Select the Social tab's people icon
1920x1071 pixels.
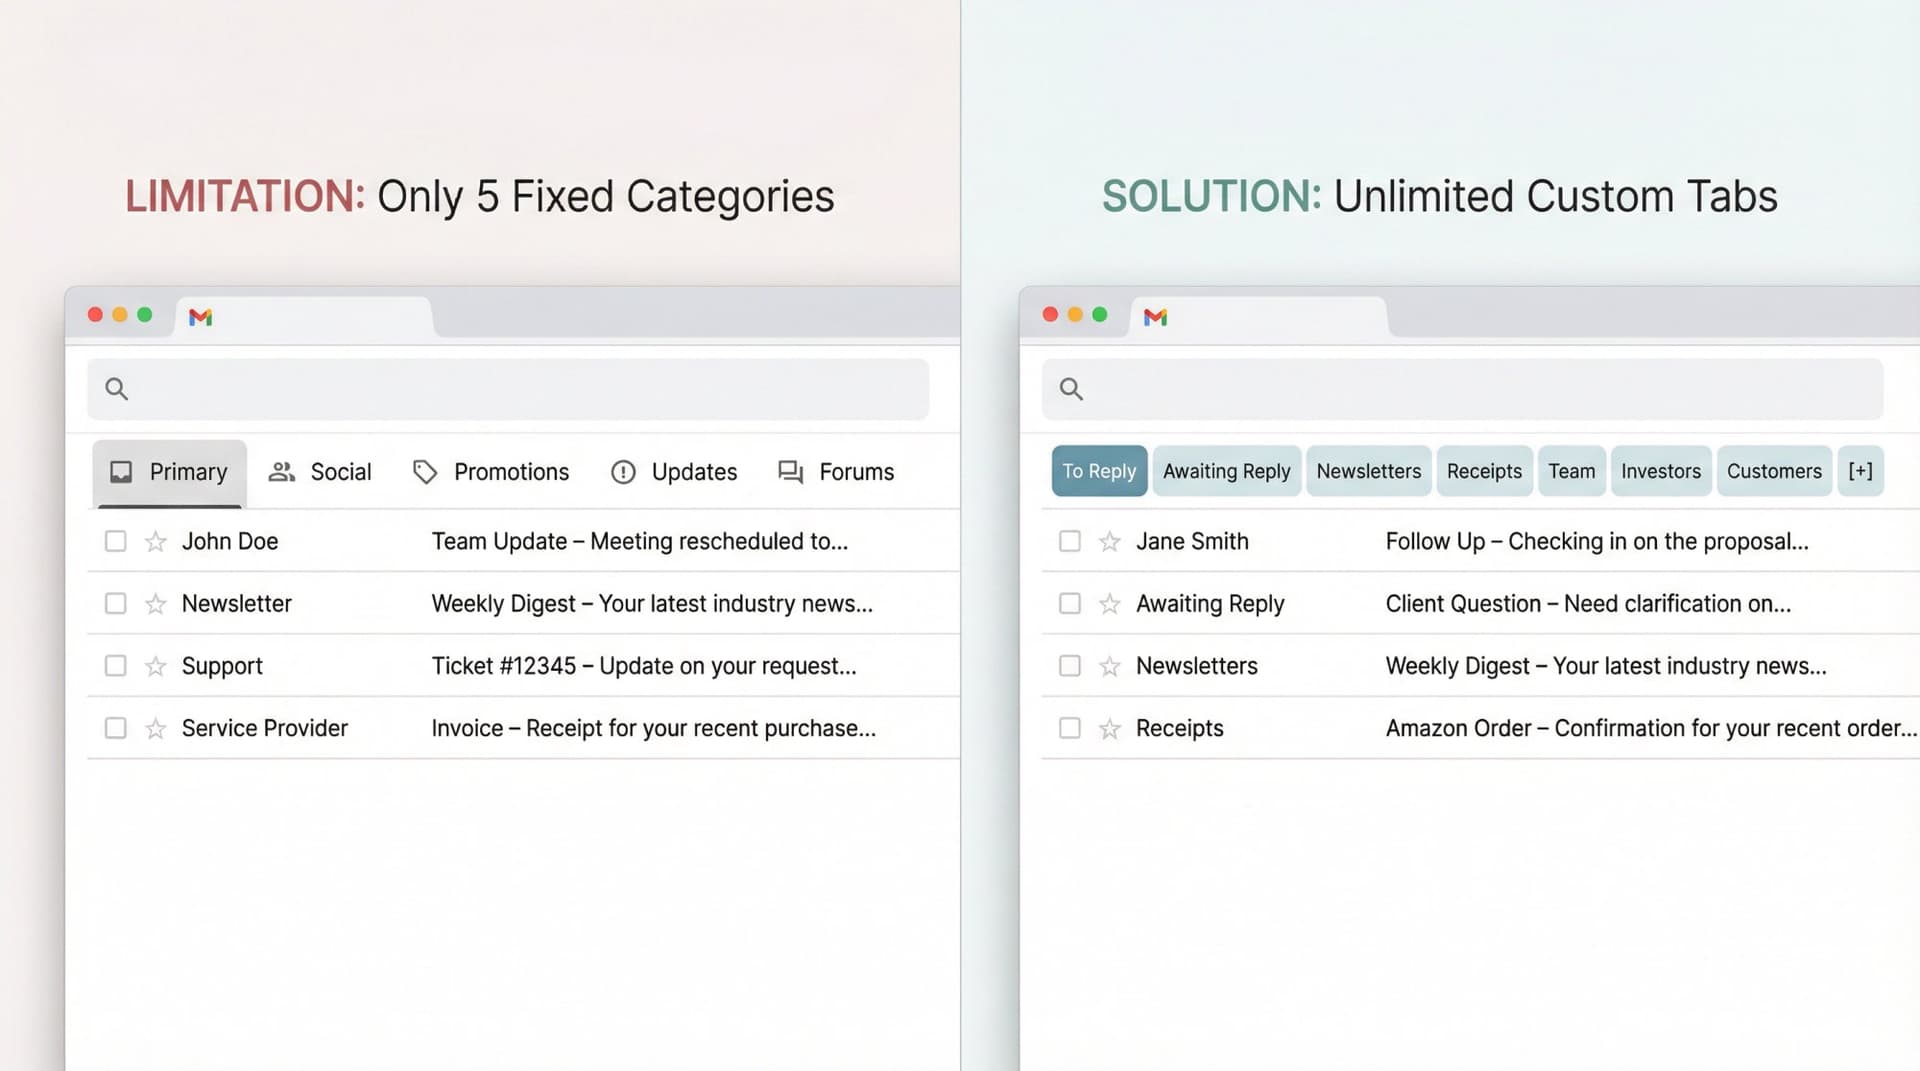point(281,471)
